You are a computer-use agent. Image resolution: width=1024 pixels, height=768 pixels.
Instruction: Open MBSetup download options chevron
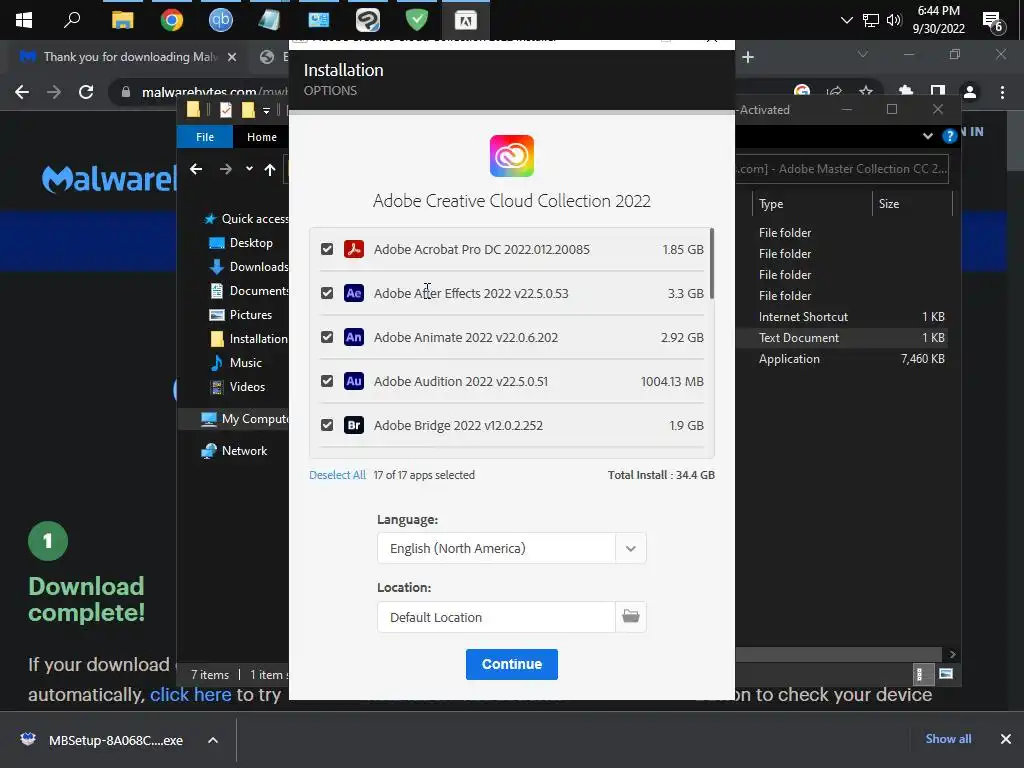(x=213, y=740)
